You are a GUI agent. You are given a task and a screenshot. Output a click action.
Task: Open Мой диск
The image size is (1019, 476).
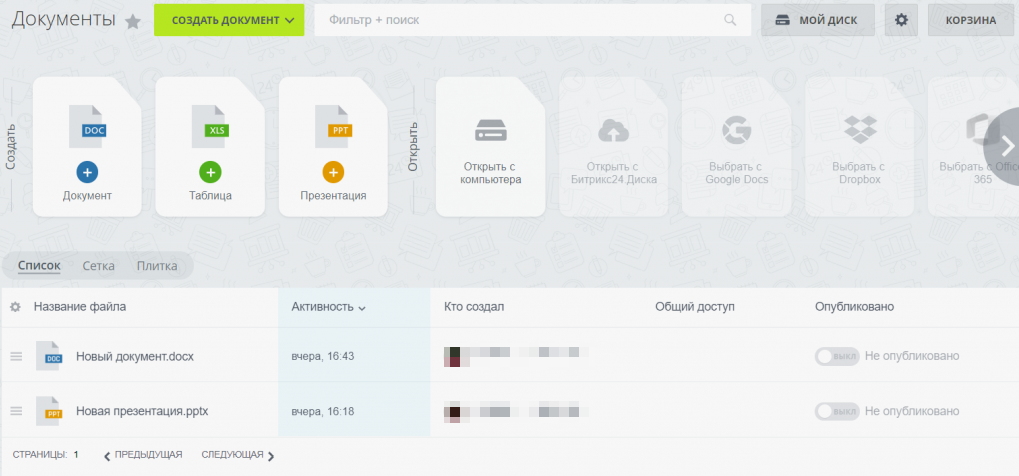[819, 20]
